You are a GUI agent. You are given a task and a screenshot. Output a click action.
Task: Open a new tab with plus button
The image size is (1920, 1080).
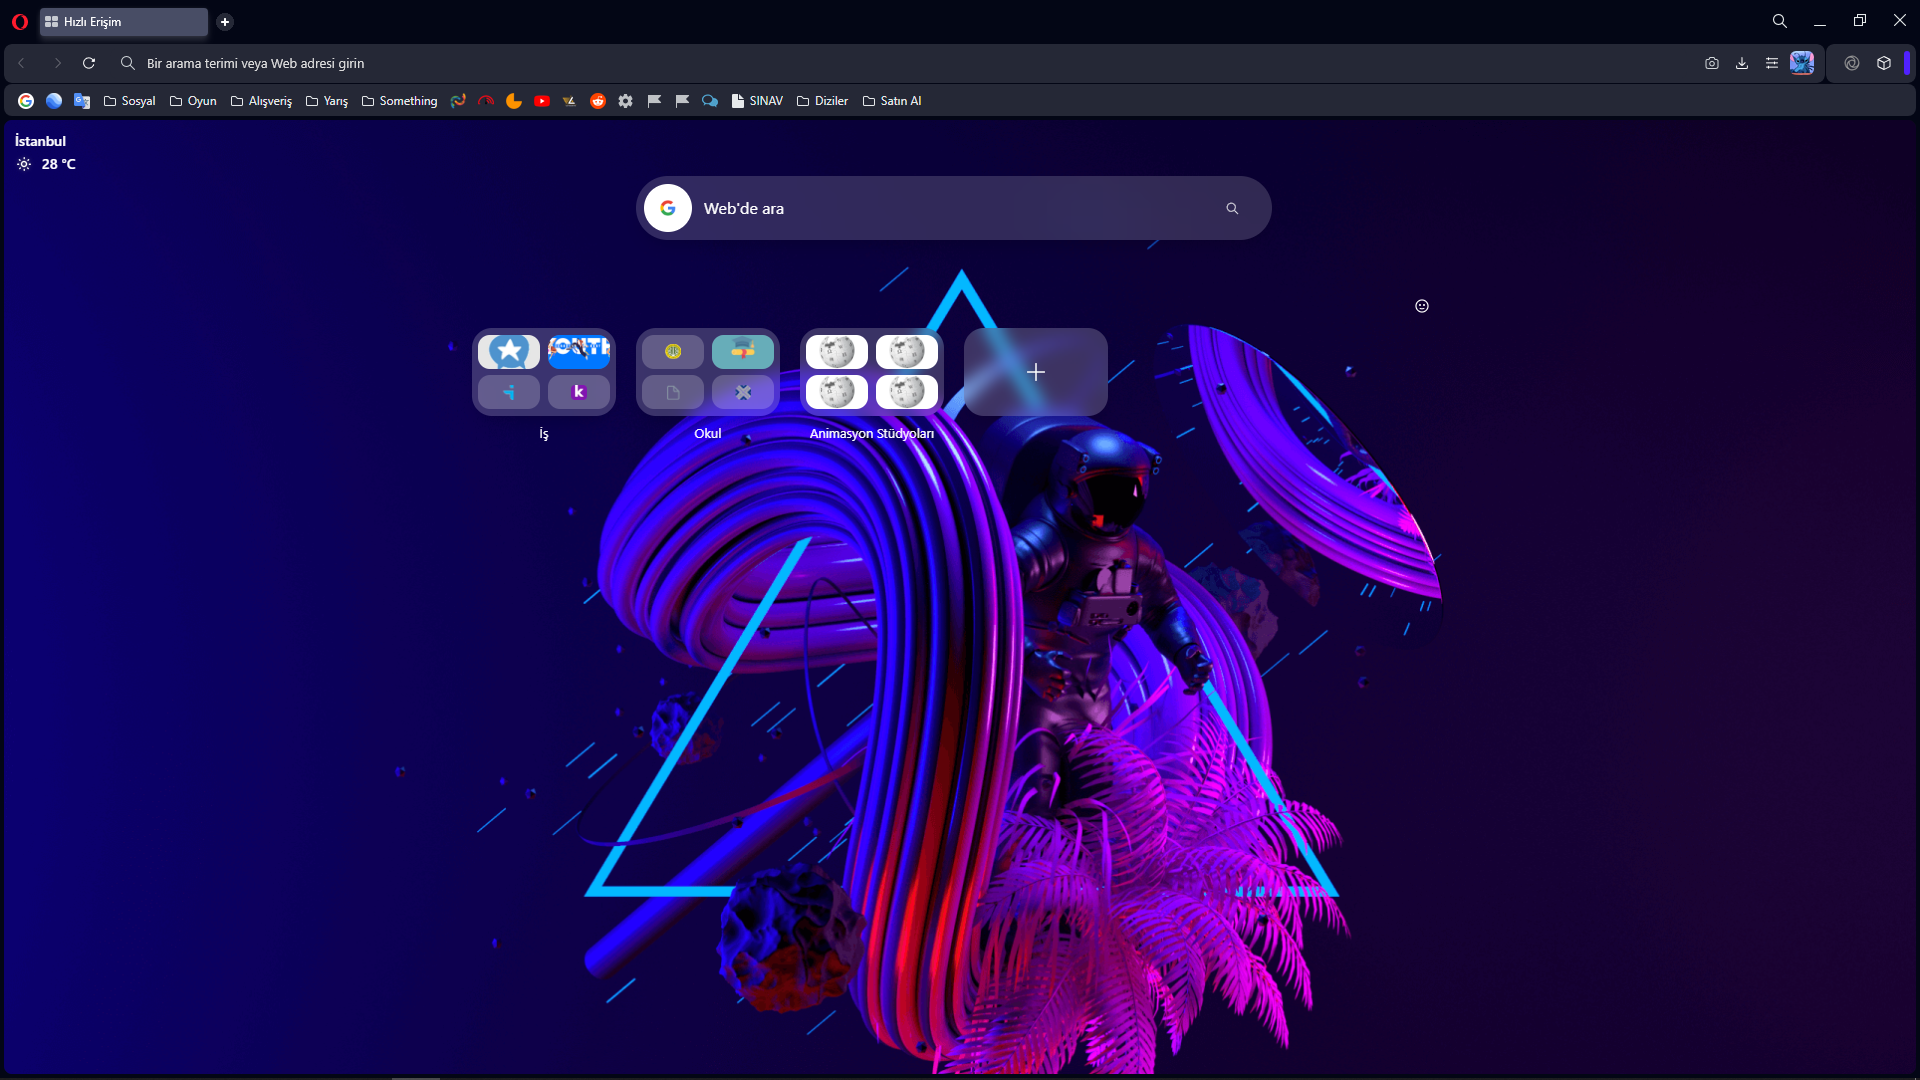tap(225, 21)
